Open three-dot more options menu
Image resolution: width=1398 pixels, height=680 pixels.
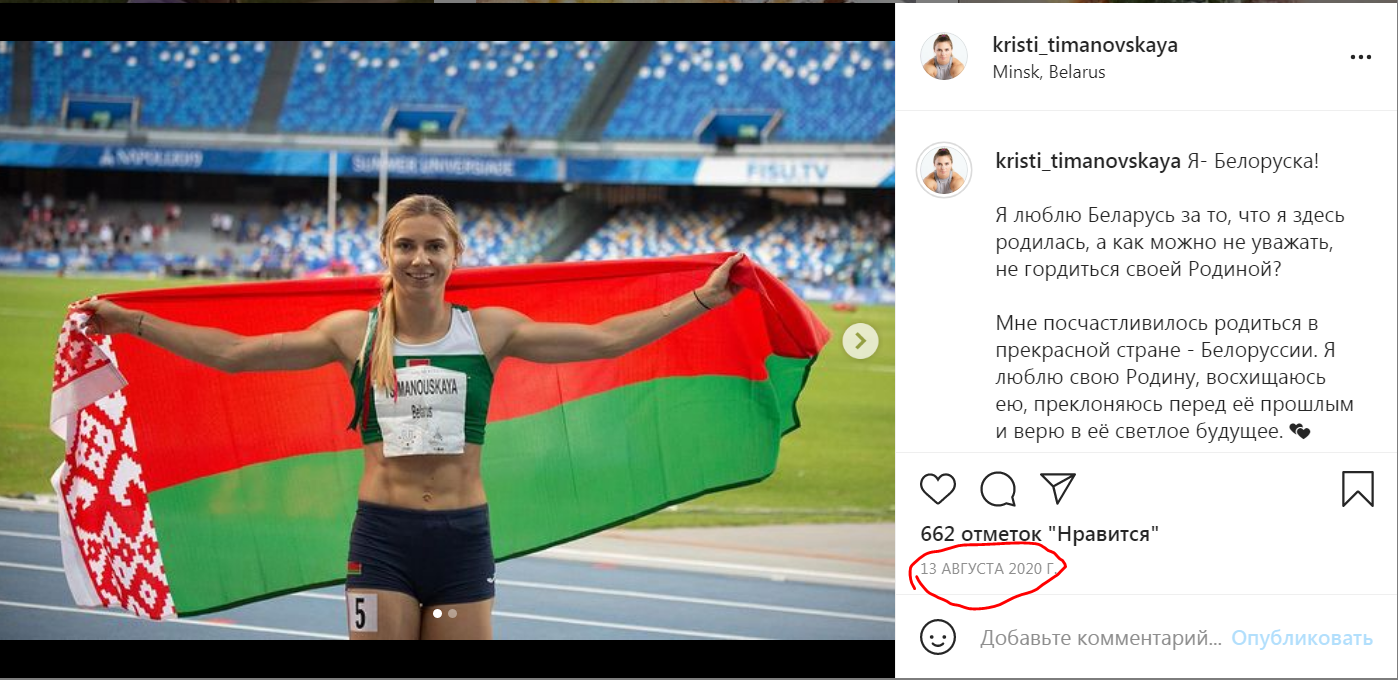coord(1360,58)
